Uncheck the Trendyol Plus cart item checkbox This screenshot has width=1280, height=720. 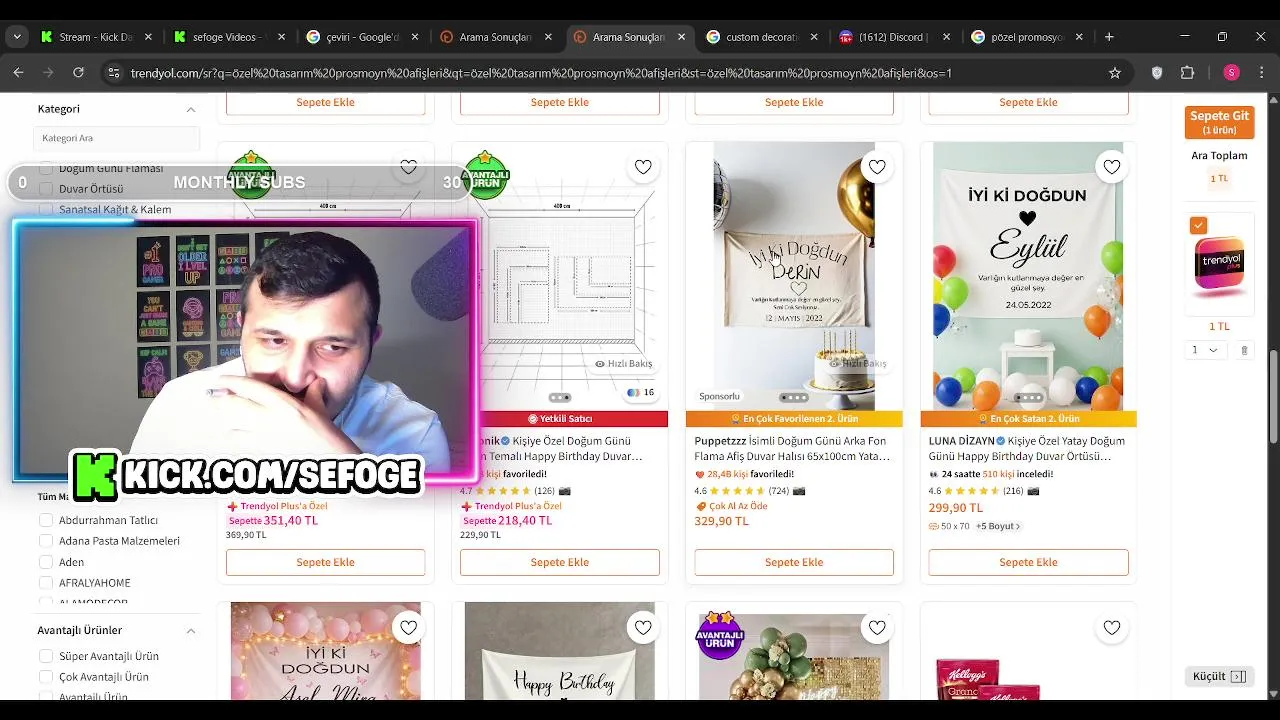pyautogui.click(x=1198, y=226)
